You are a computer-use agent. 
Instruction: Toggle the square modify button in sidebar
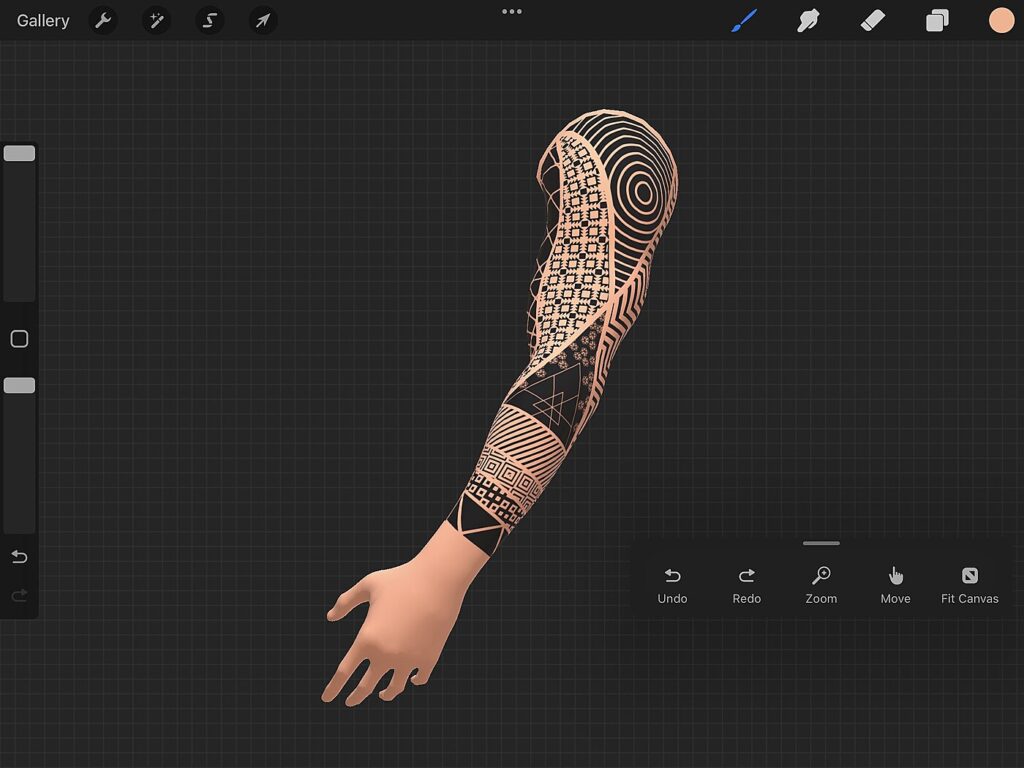point(19,339)
